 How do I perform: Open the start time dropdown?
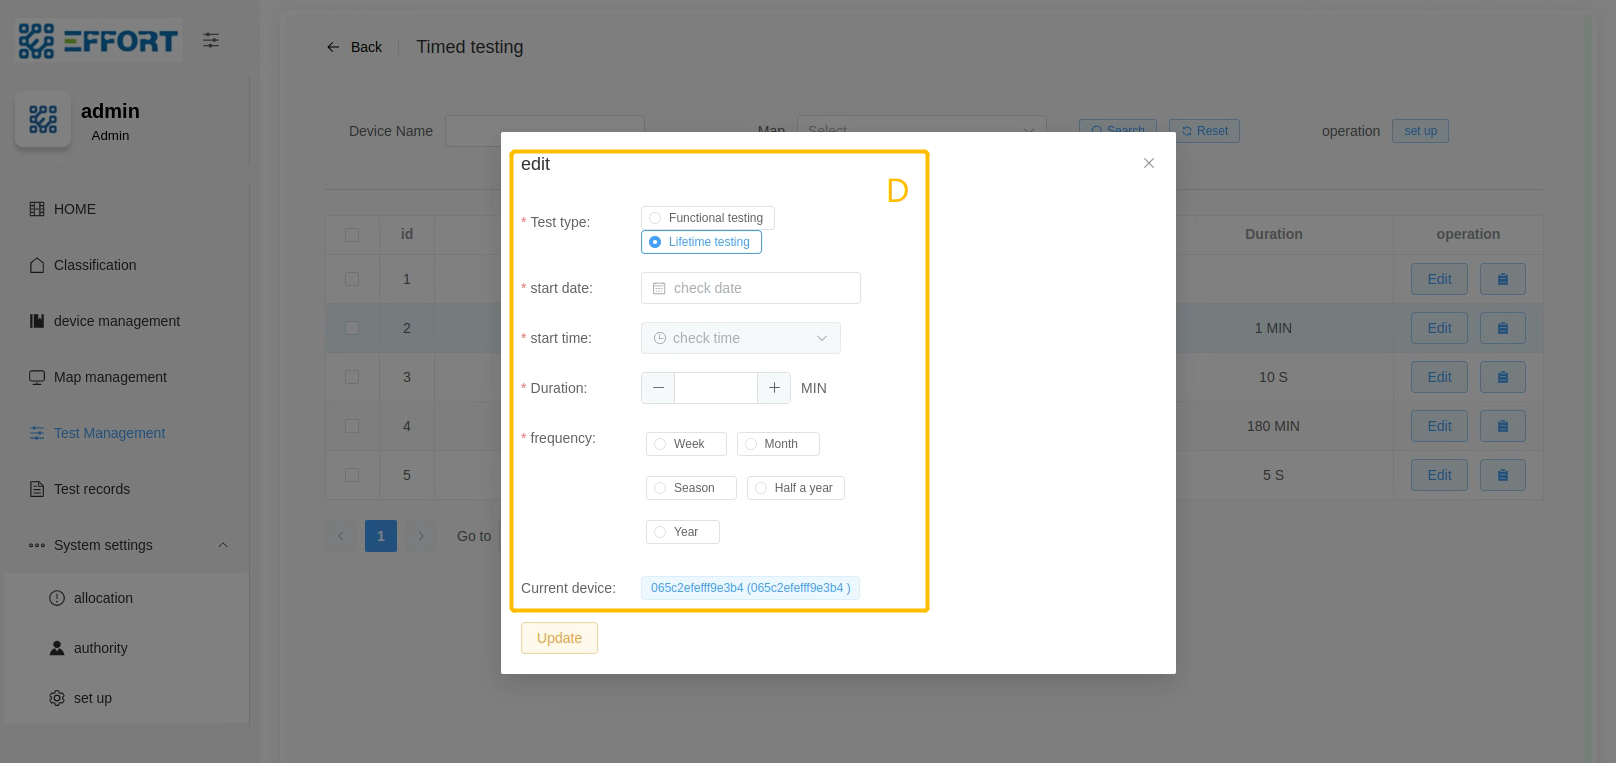point(740,338)
